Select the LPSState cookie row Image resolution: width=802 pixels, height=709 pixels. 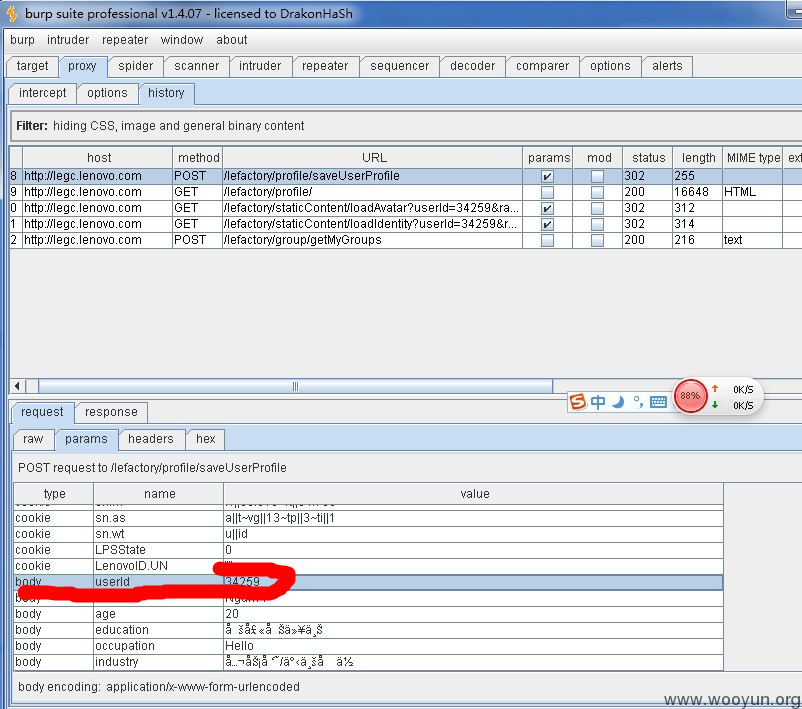point(368,550)
